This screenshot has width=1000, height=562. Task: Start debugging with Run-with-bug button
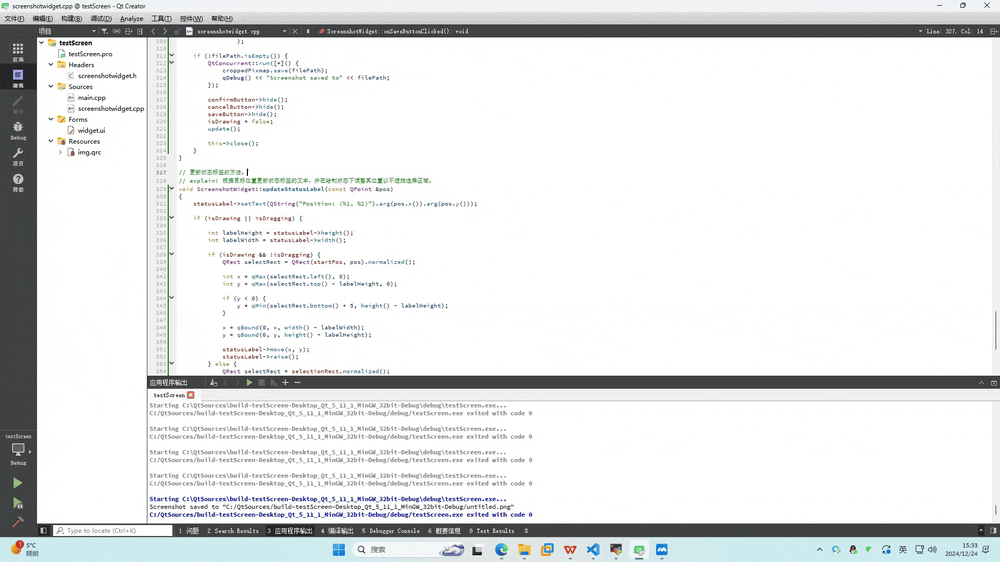[x=17, y=503]
